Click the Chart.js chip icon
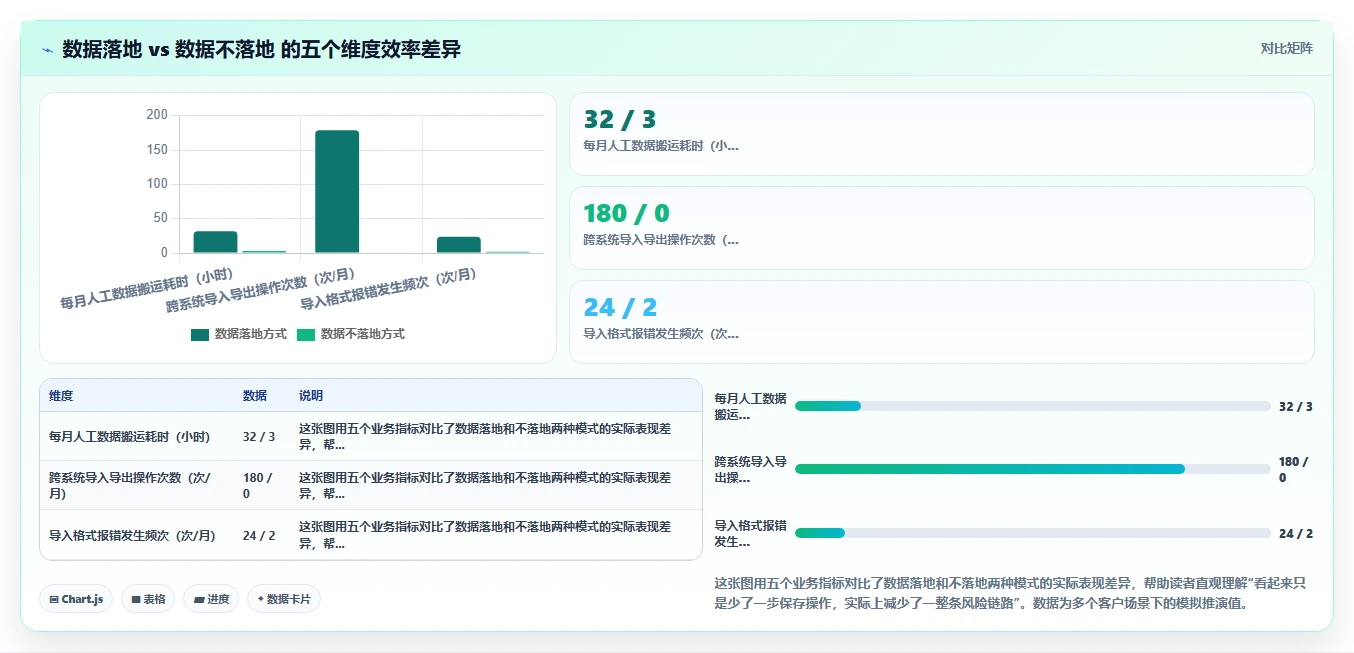 point(54,600)
